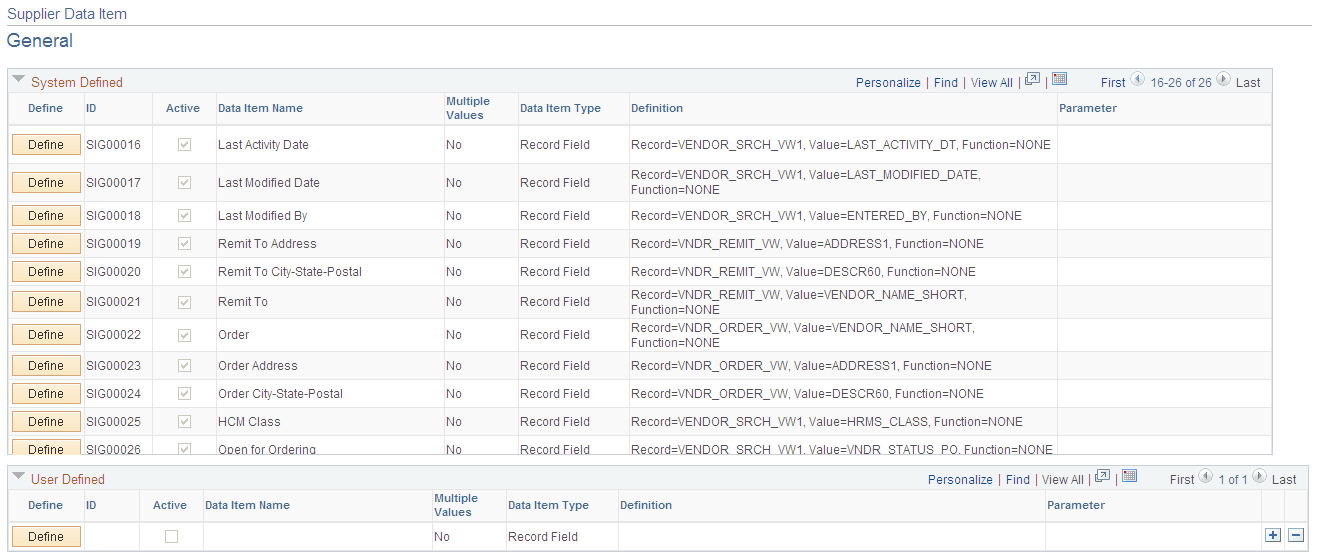Select the Order City-State-Postal name cell
Viewport: 1318px width, 556px height.
280,394
